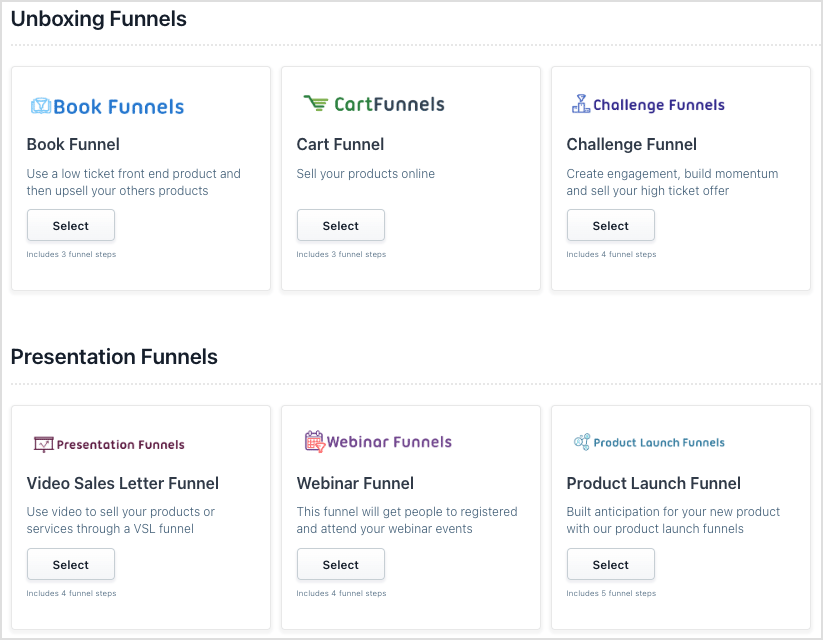
Task: Click "Includes 3 funnel steps" under Book Funnel
Action: point(71,254)
